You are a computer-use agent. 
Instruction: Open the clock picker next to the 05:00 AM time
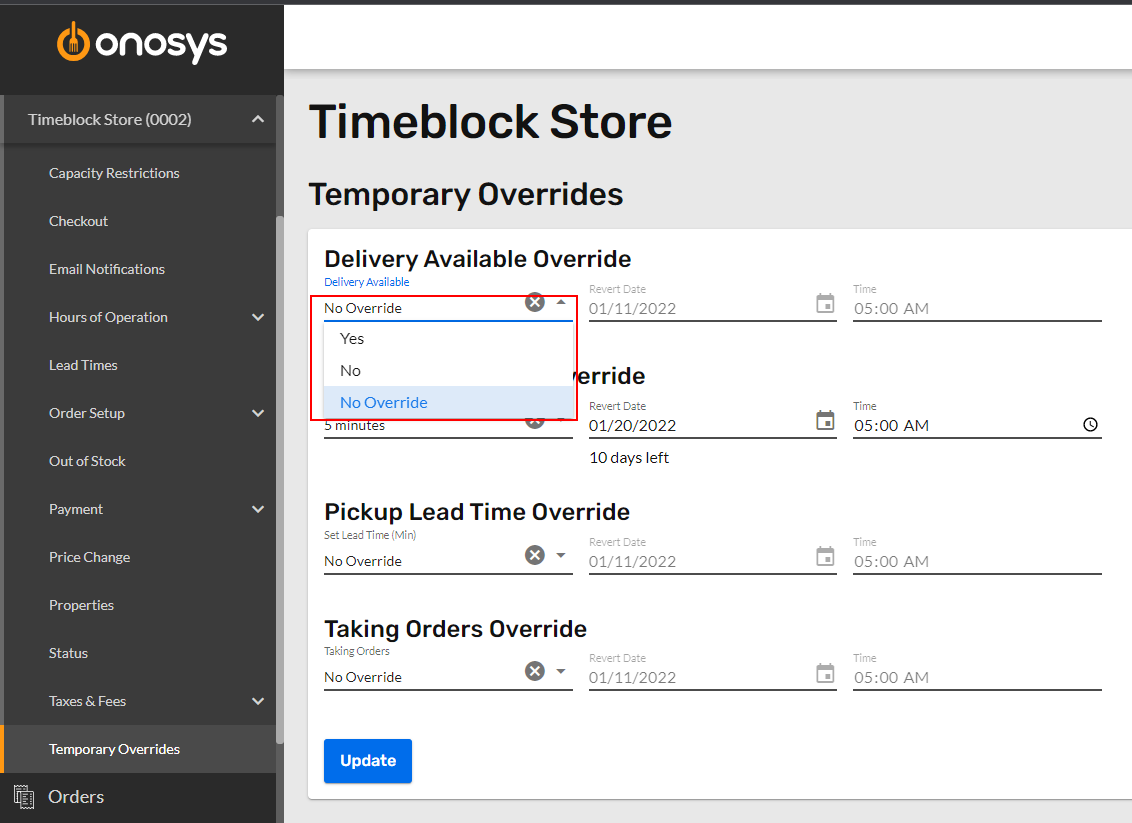pos(1090,424)
